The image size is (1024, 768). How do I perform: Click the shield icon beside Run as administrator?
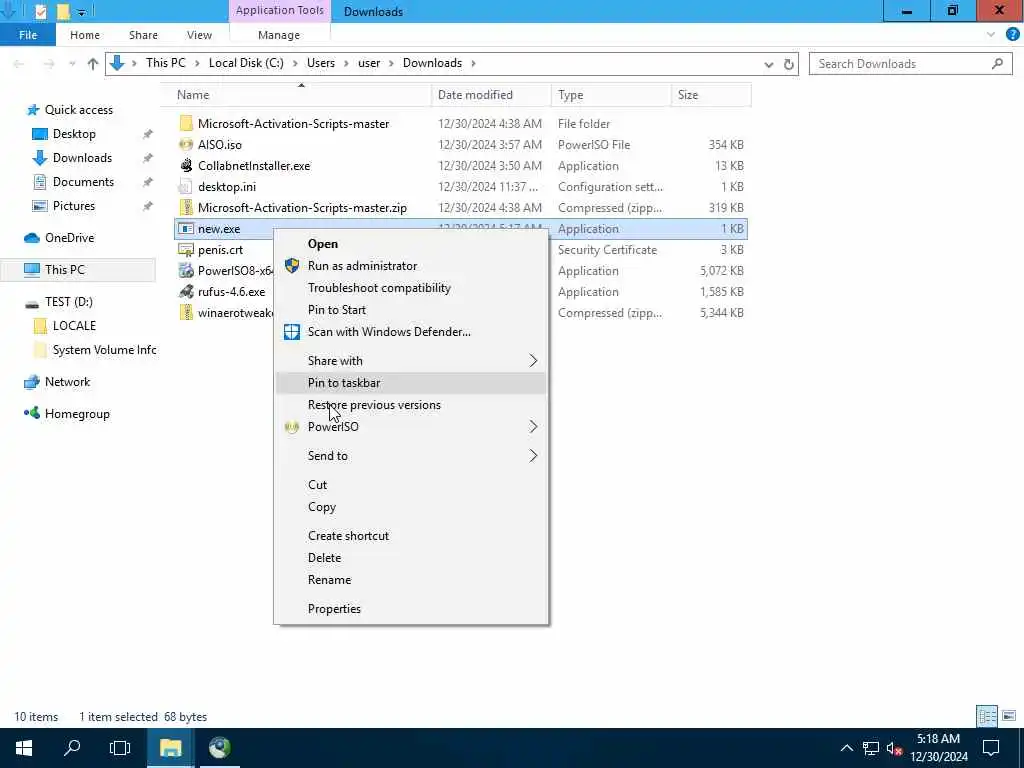[292, 266]
